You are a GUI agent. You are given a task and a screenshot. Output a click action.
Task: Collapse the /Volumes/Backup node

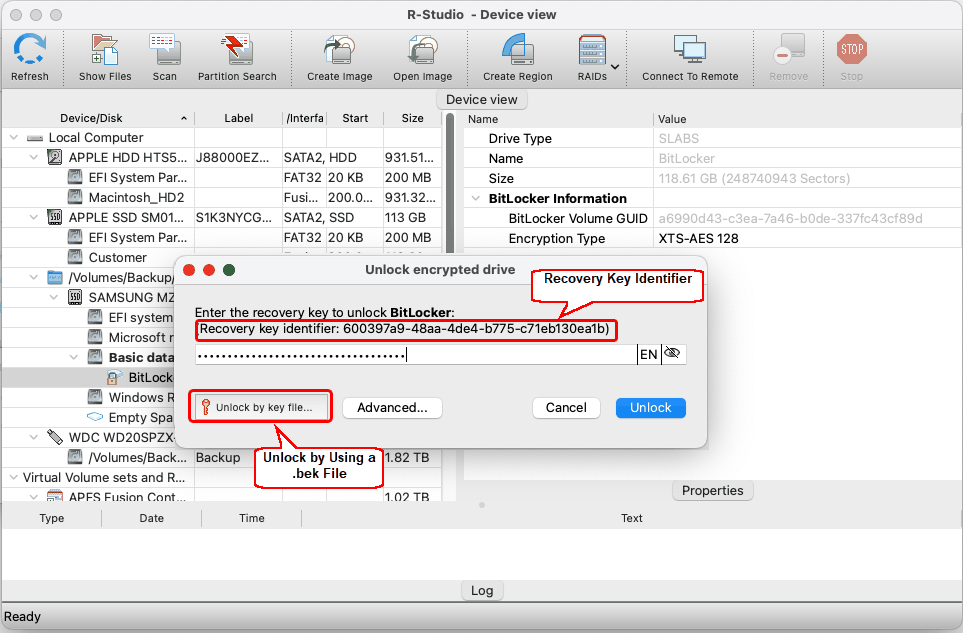click(34, 278)
